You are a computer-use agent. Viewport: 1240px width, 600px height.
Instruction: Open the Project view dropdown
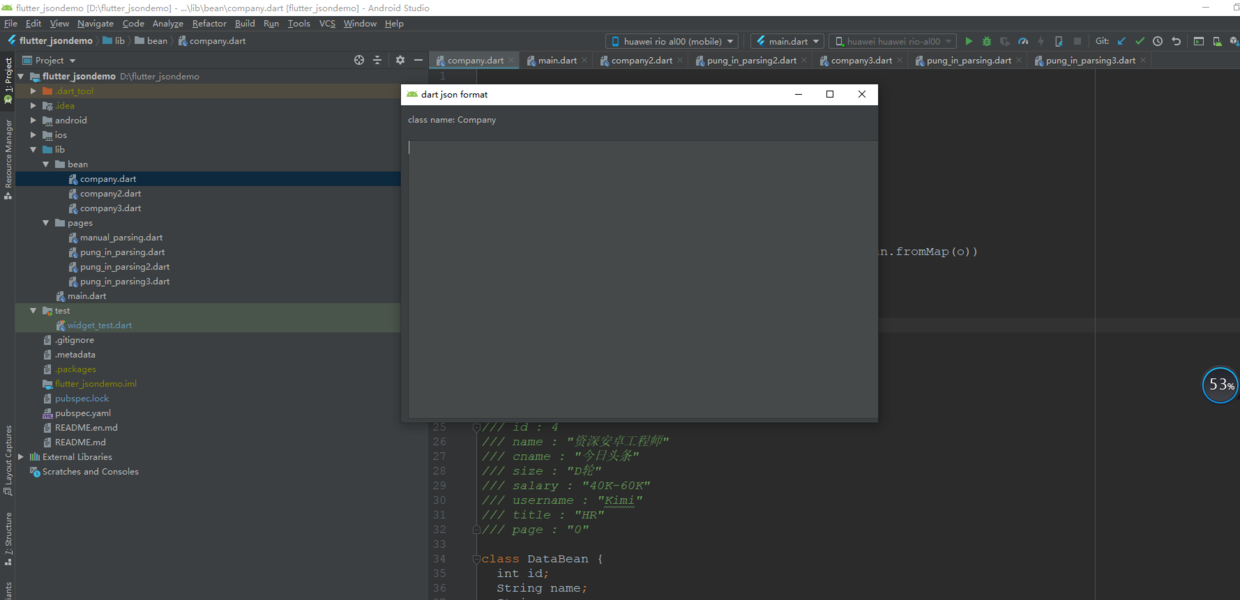[x=49, y=60]
